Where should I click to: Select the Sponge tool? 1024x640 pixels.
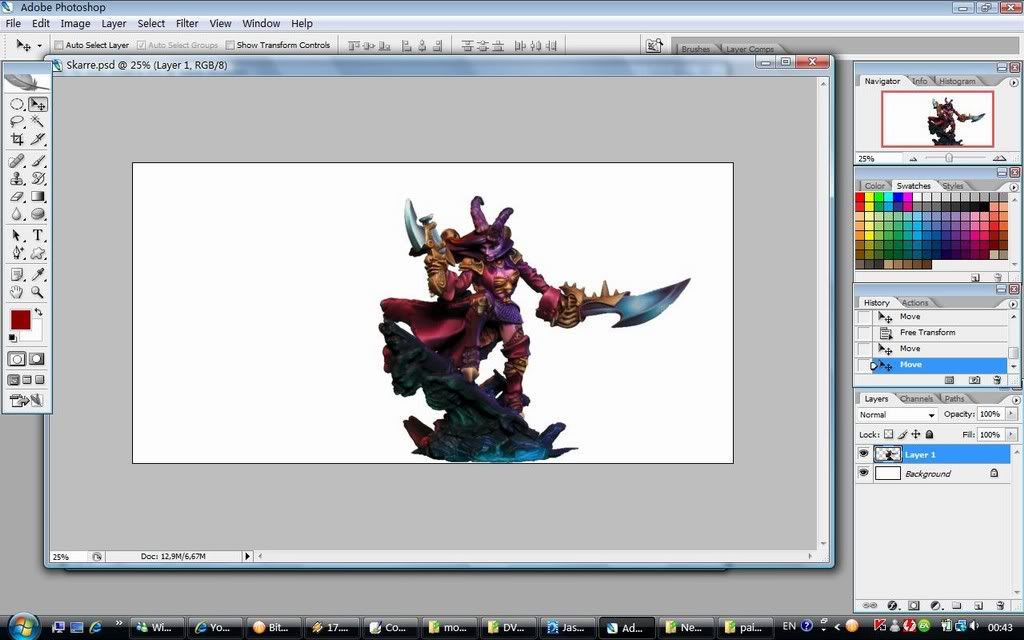(37, 214)
